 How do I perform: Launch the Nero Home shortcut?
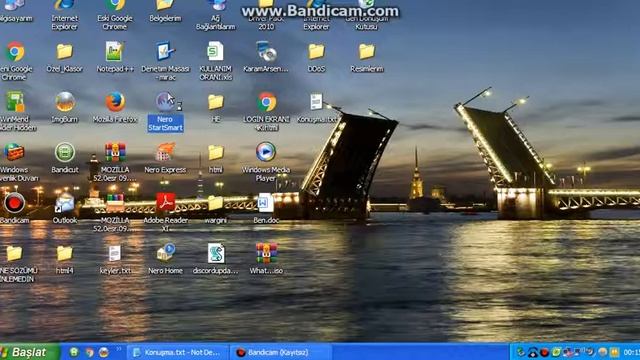(x=165, y=259)
